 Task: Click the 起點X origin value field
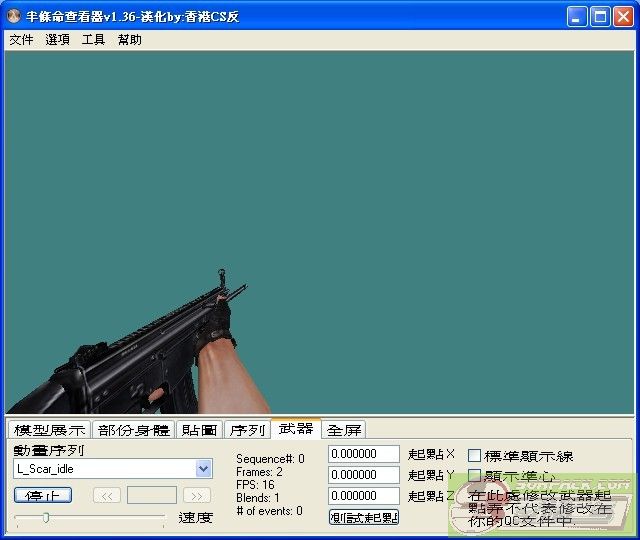pos(364,454)
